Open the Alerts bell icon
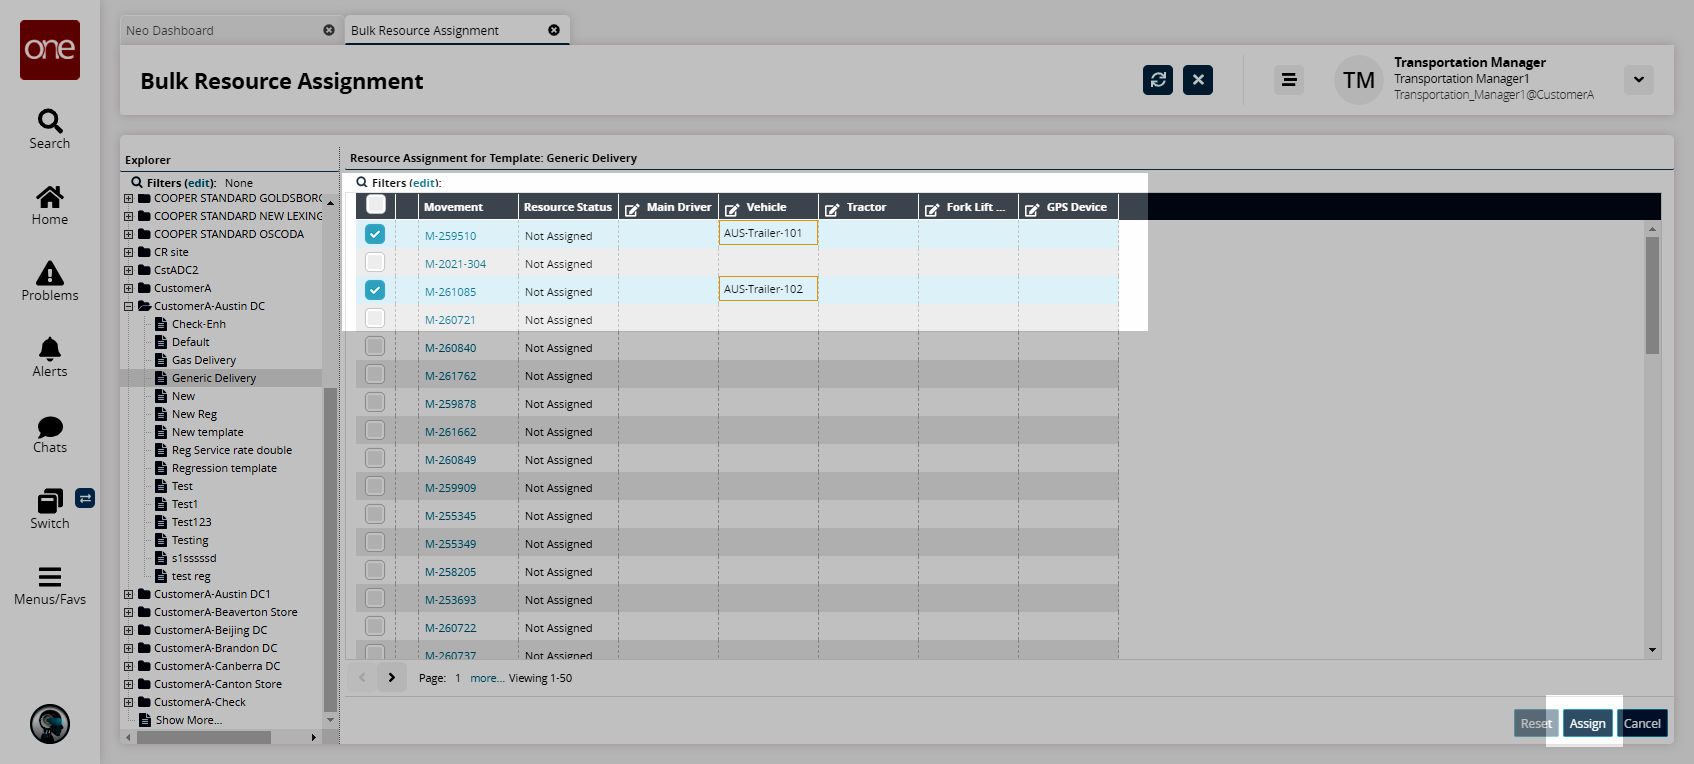 (50, 357)
